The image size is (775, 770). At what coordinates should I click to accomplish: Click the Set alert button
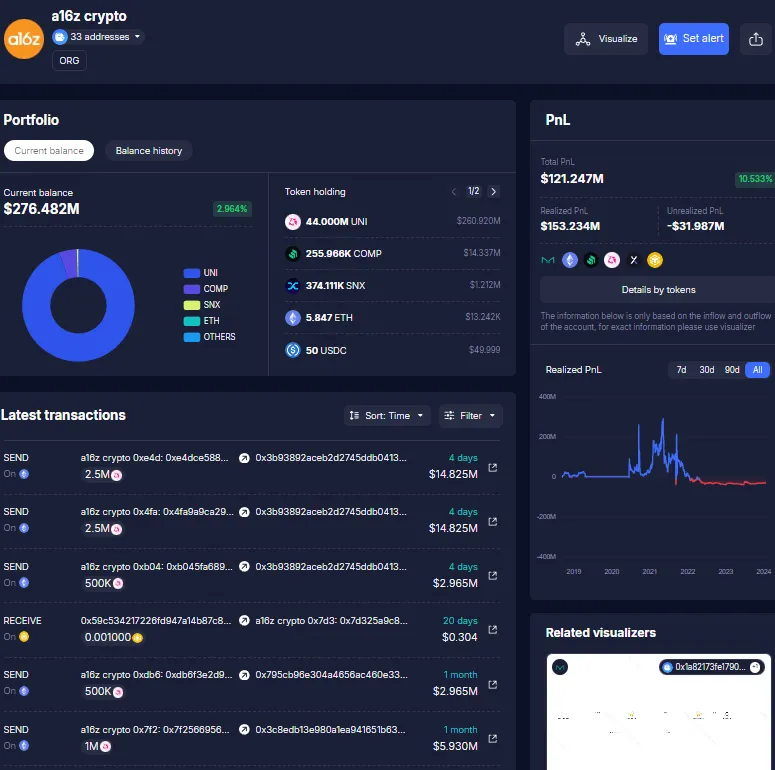coord(693,39)
